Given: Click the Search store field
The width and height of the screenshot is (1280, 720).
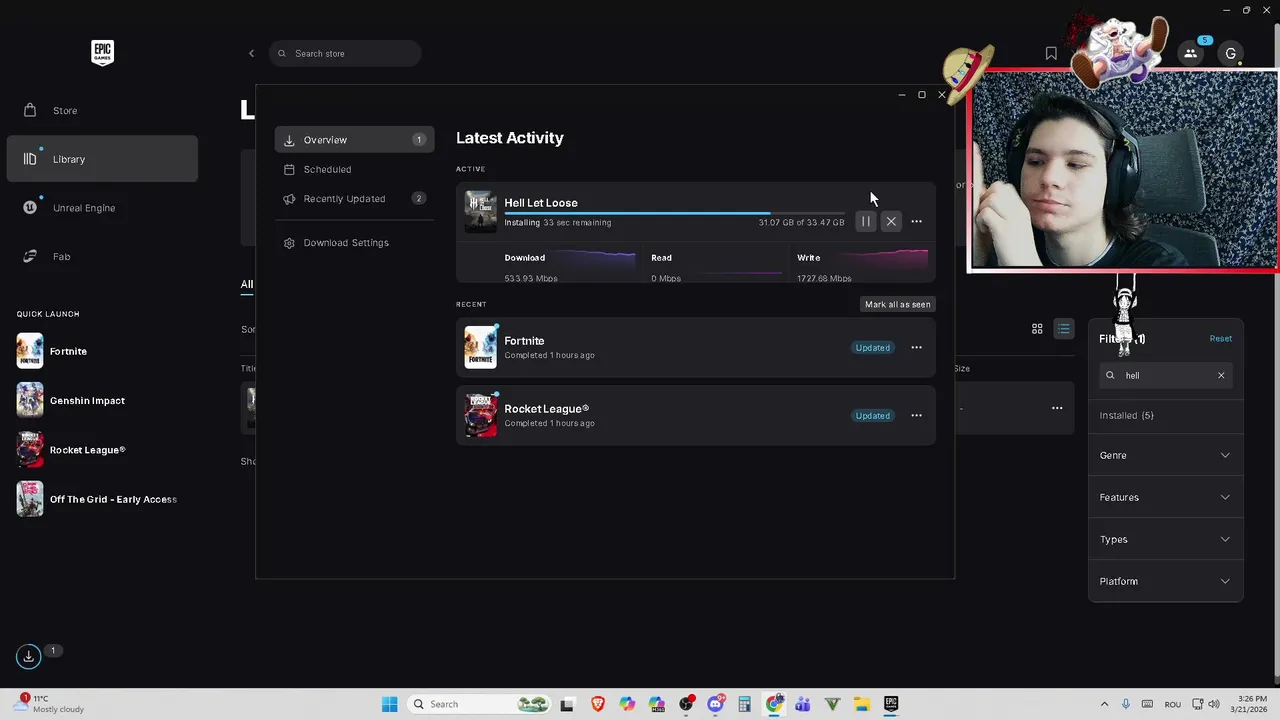Looking at the screenshot, I should [x=345, y=53].
